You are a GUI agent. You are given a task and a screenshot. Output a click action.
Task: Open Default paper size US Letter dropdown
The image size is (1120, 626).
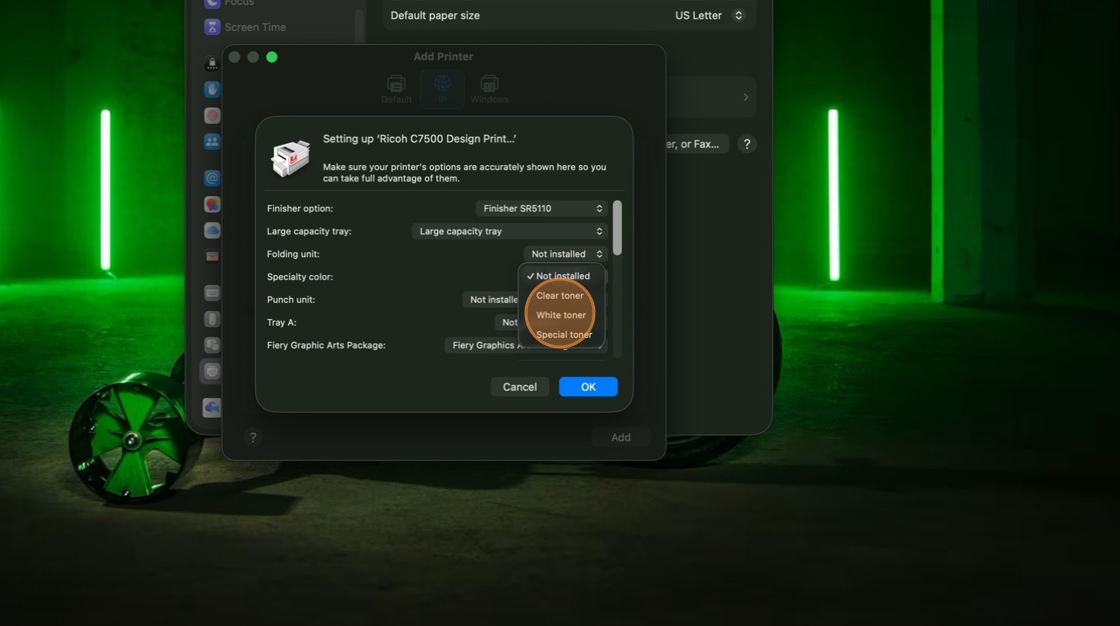pos(710,15)
